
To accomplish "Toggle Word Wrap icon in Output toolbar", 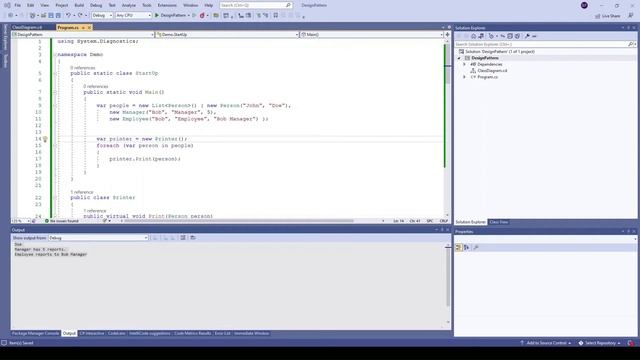I will tap(193, 238).
